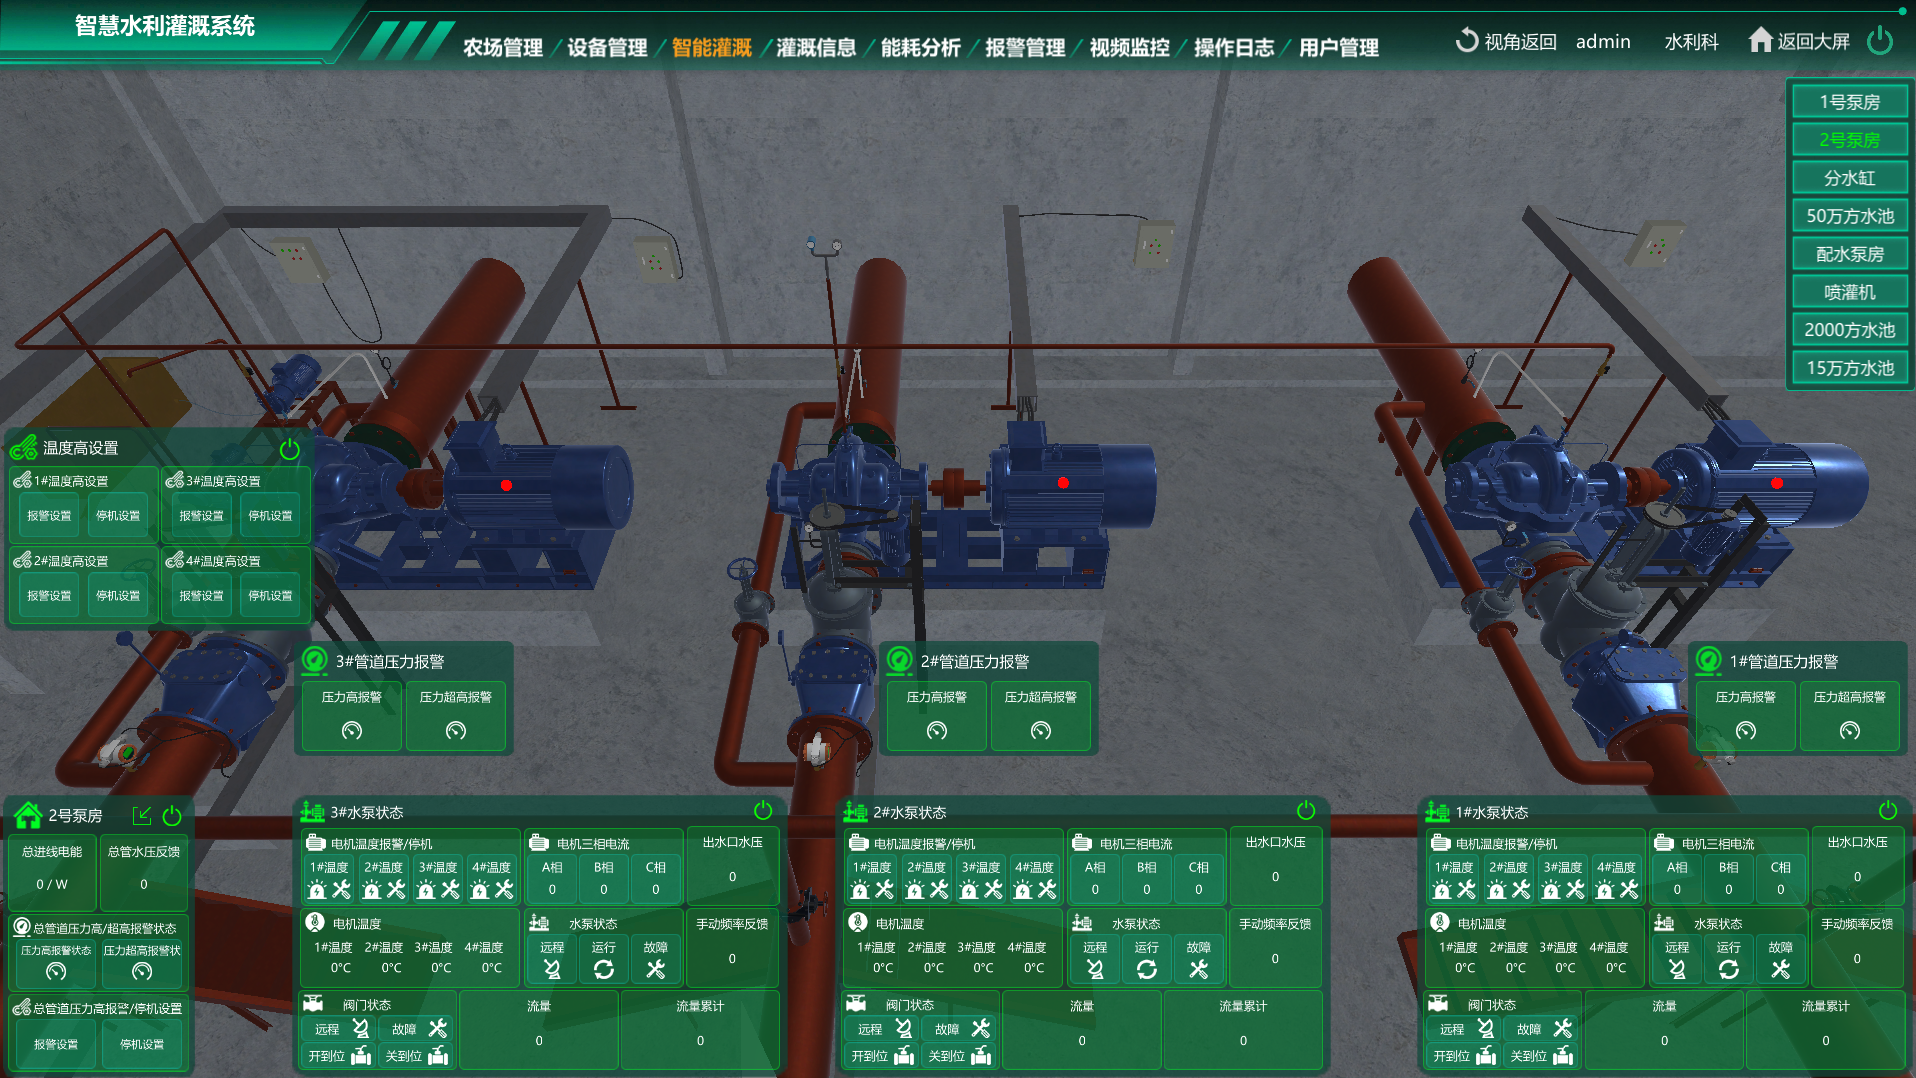The image size is (1916, 1078).
Task: Select 2000方水池 from the location list
Action: coord(1849,330)
